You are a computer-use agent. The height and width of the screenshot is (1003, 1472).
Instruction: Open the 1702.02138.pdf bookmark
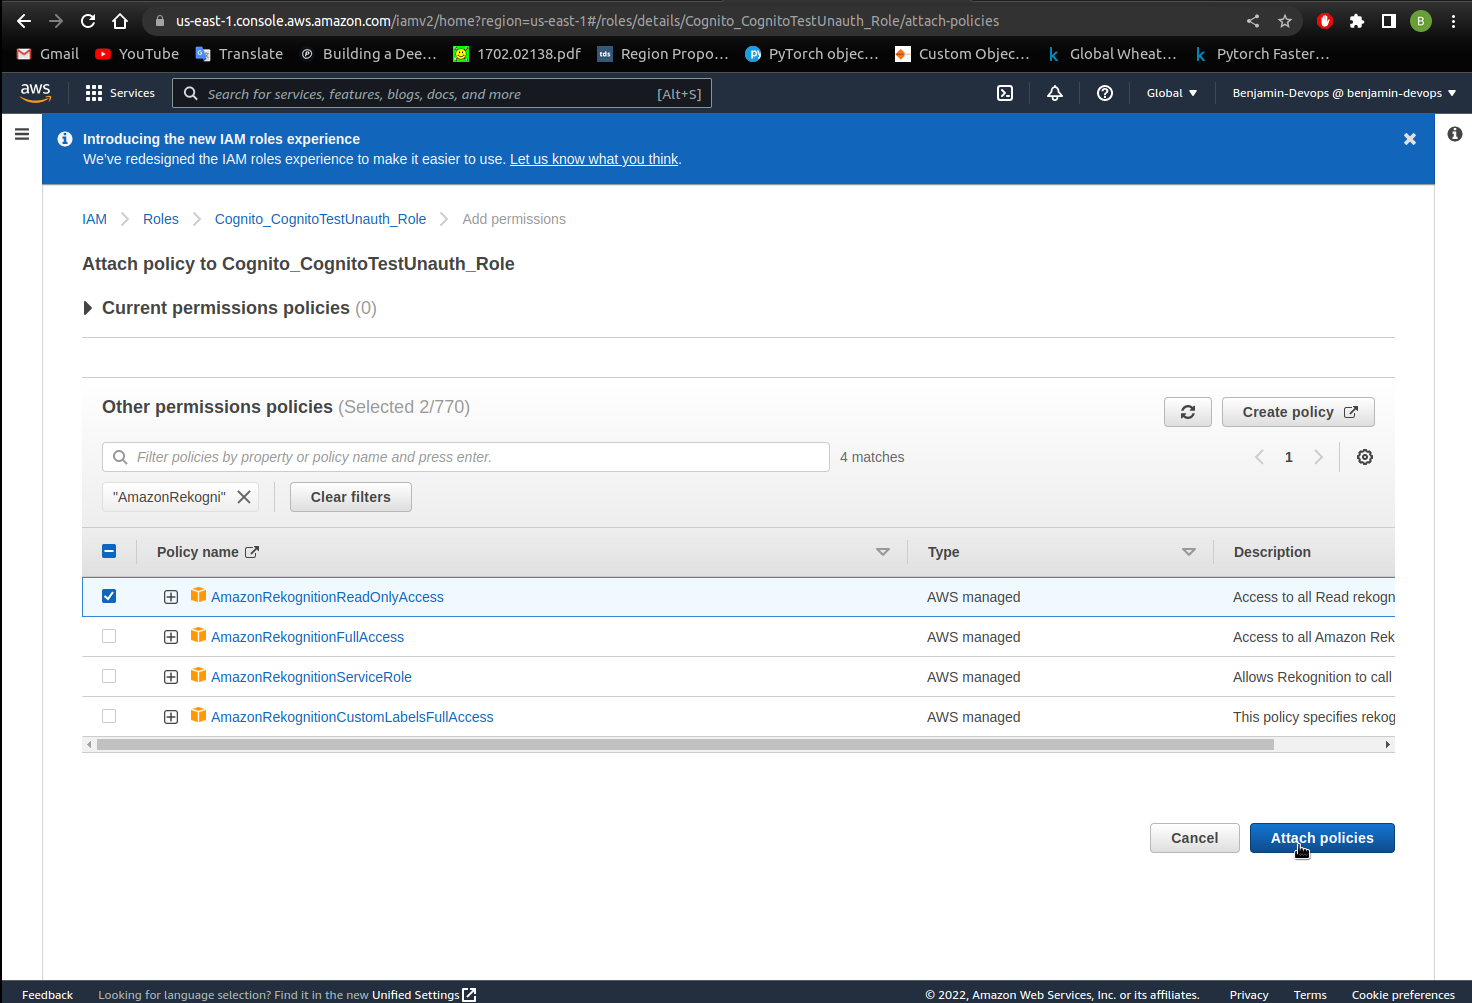coord(517,54)
